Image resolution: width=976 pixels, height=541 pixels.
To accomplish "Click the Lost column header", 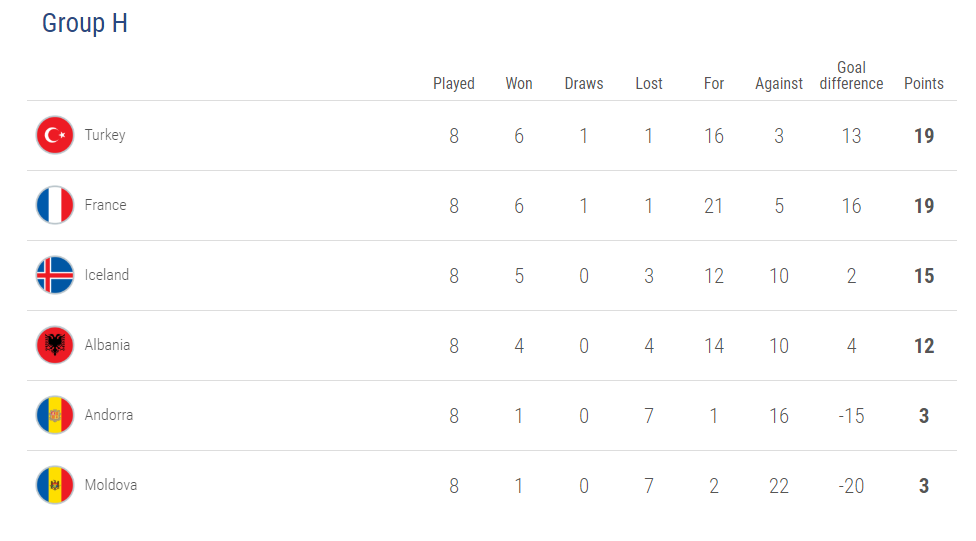I will click(x=649, y=84).
